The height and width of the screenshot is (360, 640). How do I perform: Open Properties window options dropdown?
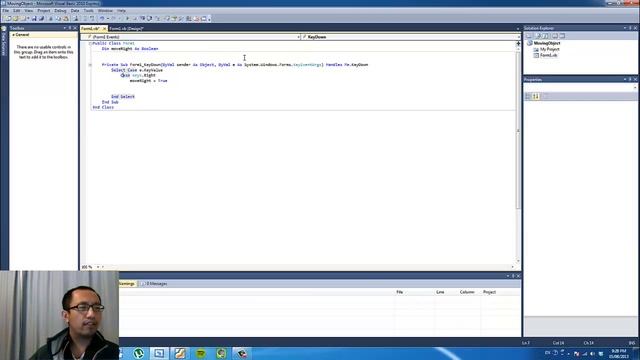[x=625, y=80]
